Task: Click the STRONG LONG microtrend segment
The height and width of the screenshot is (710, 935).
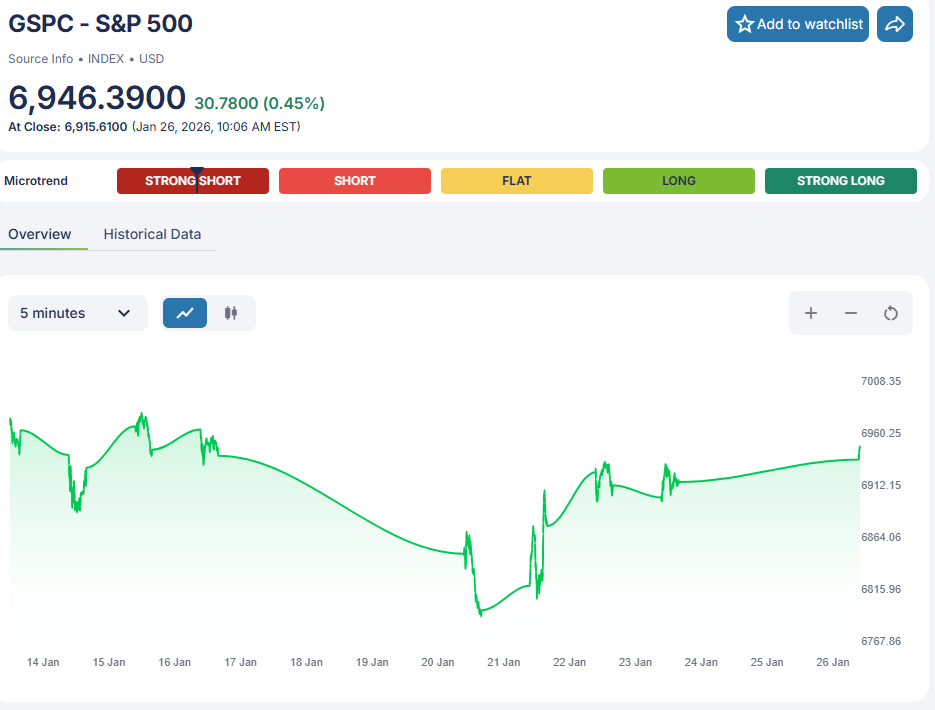Action: (x=841, y=181)
